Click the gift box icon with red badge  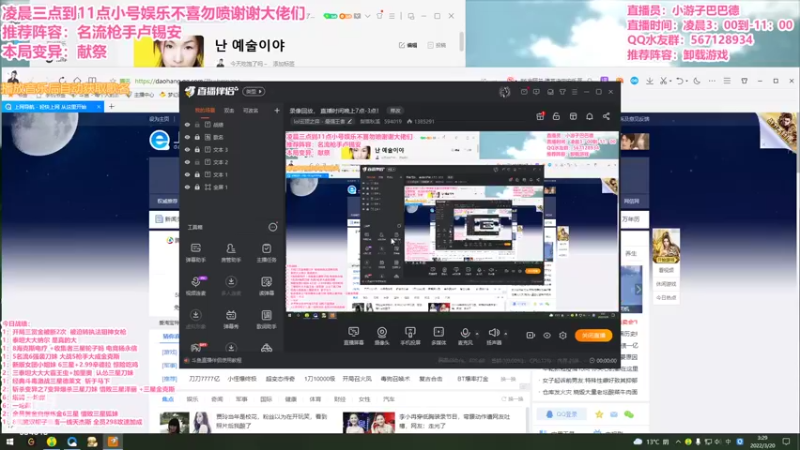tap(540, 116)
